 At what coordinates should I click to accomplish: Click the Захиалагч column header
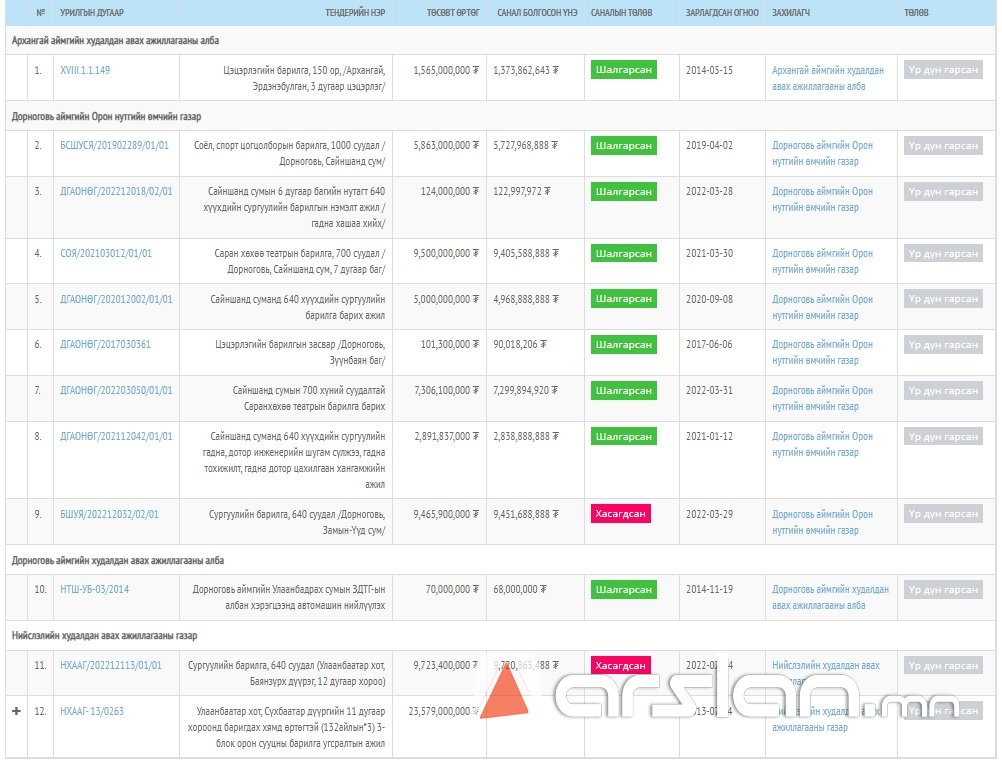coord(791,13)
